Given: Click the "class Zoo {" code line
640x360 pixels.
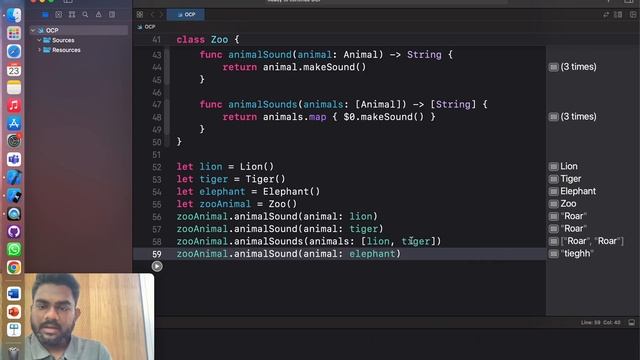Looking at the screenshot, I should pos(208,40).
